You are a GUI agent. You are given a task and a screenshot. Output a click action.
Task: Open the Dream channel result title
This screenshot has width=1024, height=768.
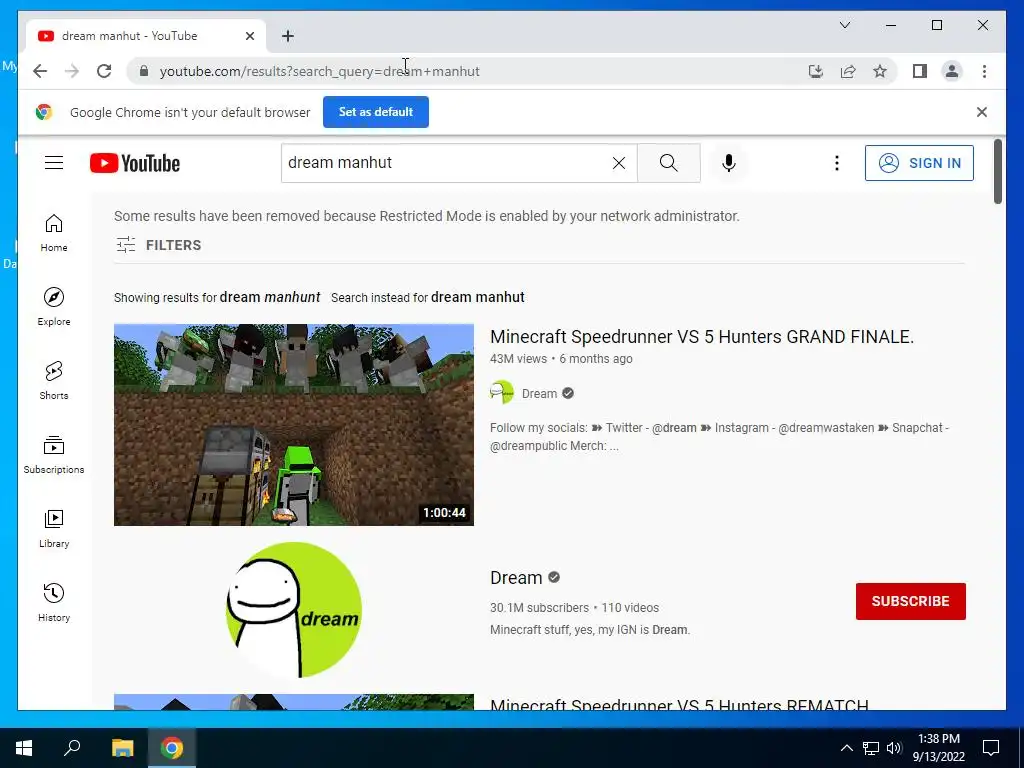click(x=516, y=578)
